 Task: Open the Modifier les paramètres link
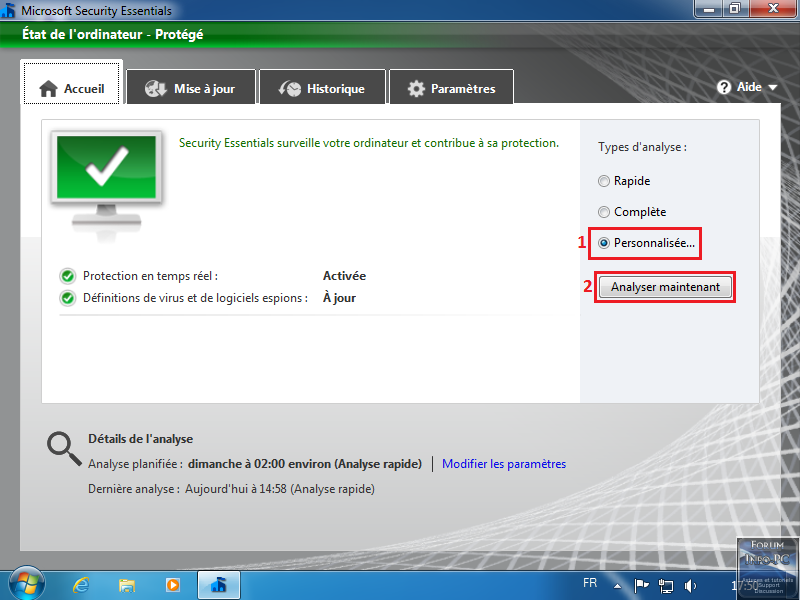coord(504,464)
